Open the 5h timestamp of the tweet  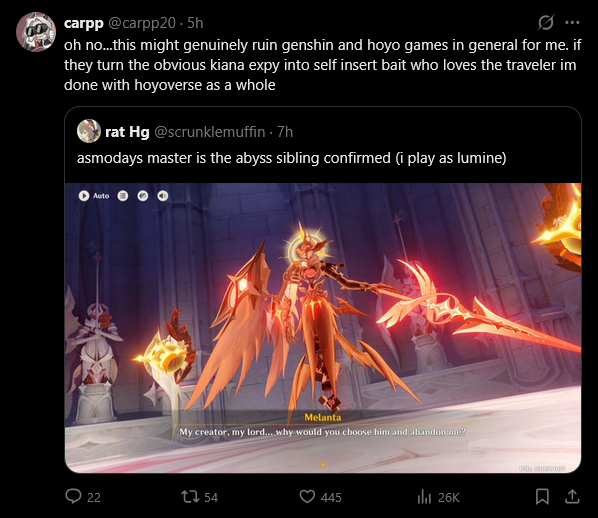click(x=195, y=23)
